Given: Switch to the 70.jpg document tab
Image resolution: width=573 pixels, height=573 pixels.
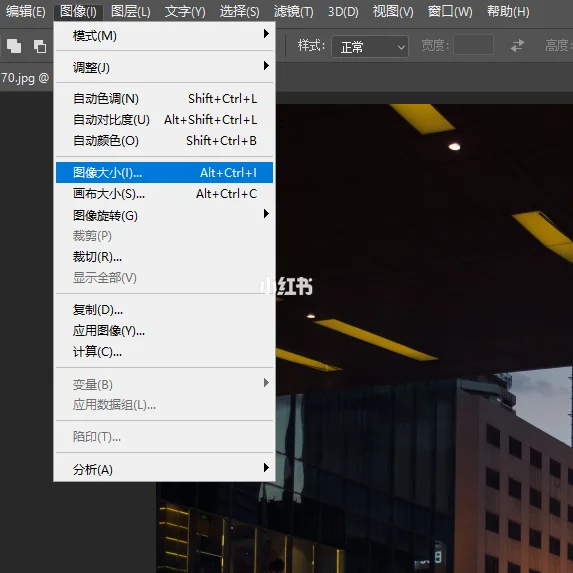Looking at the screenshot, I should click(25, 78).
